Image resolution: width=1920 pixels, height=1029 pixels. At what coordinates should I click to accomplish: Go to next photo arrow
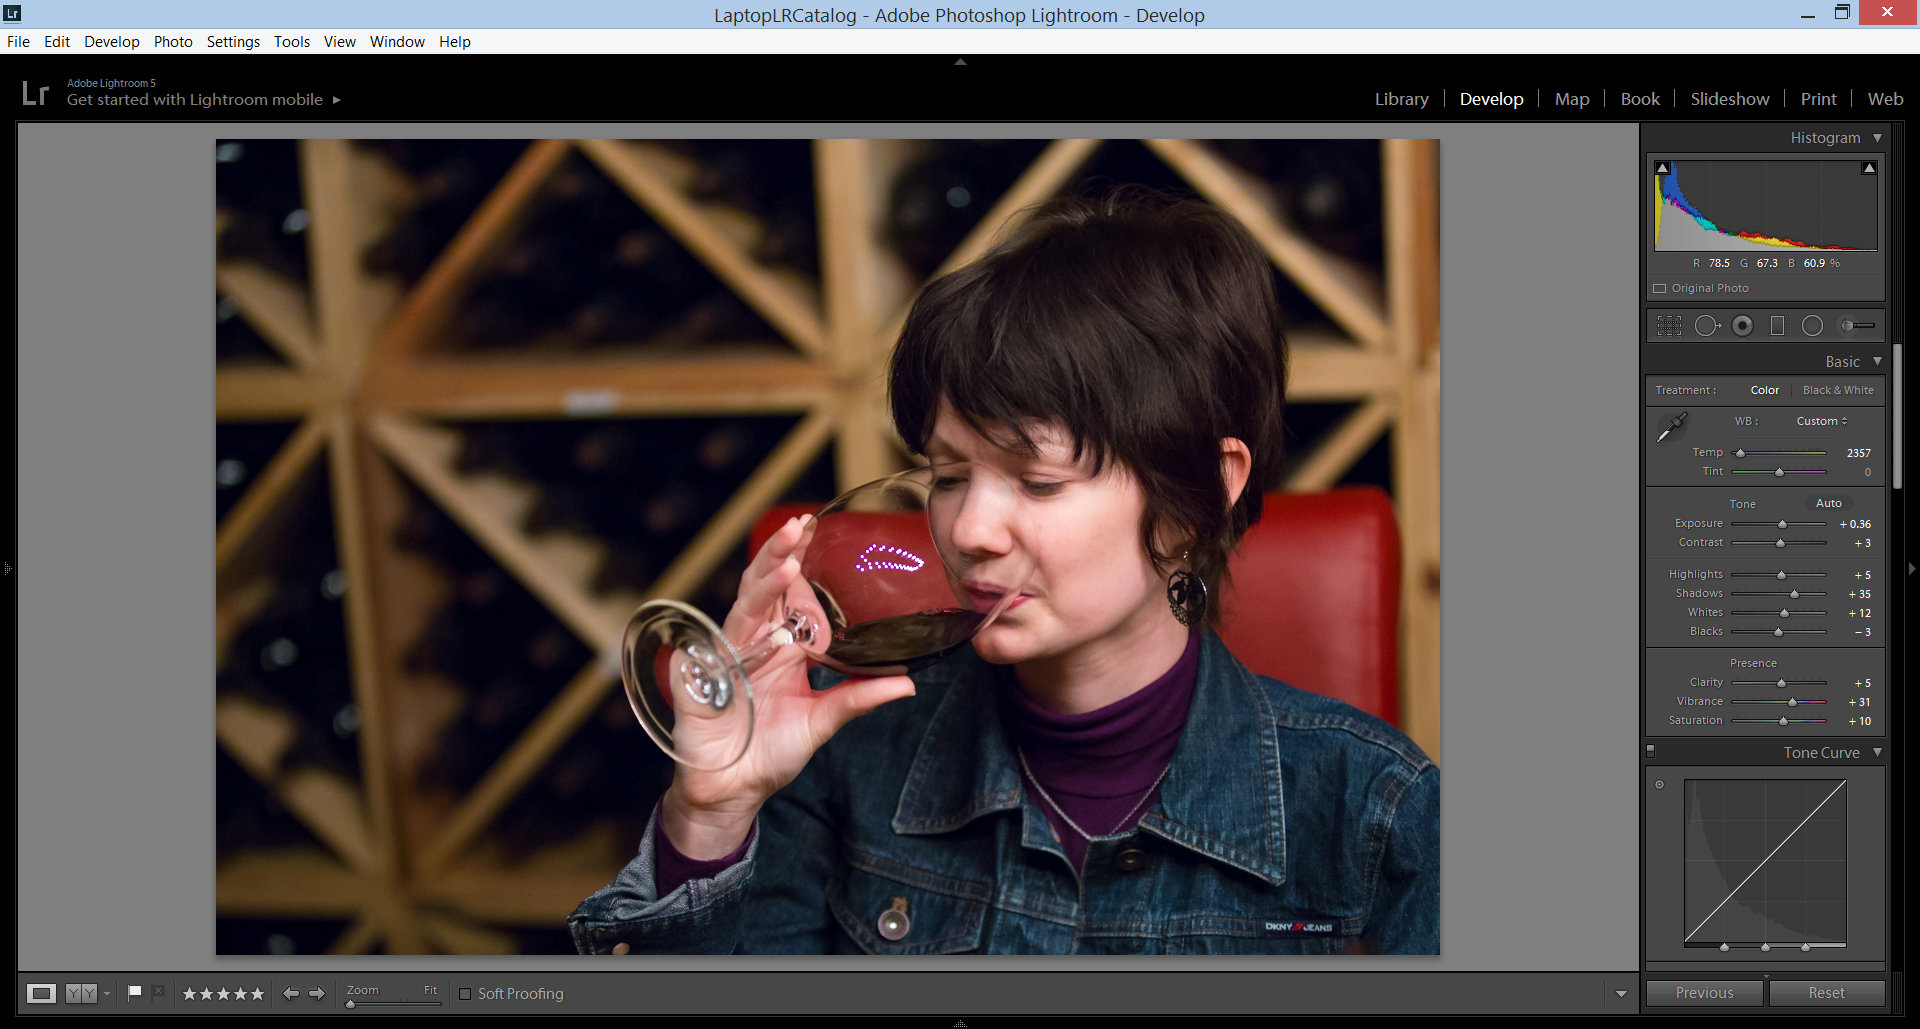coord(317,993)
